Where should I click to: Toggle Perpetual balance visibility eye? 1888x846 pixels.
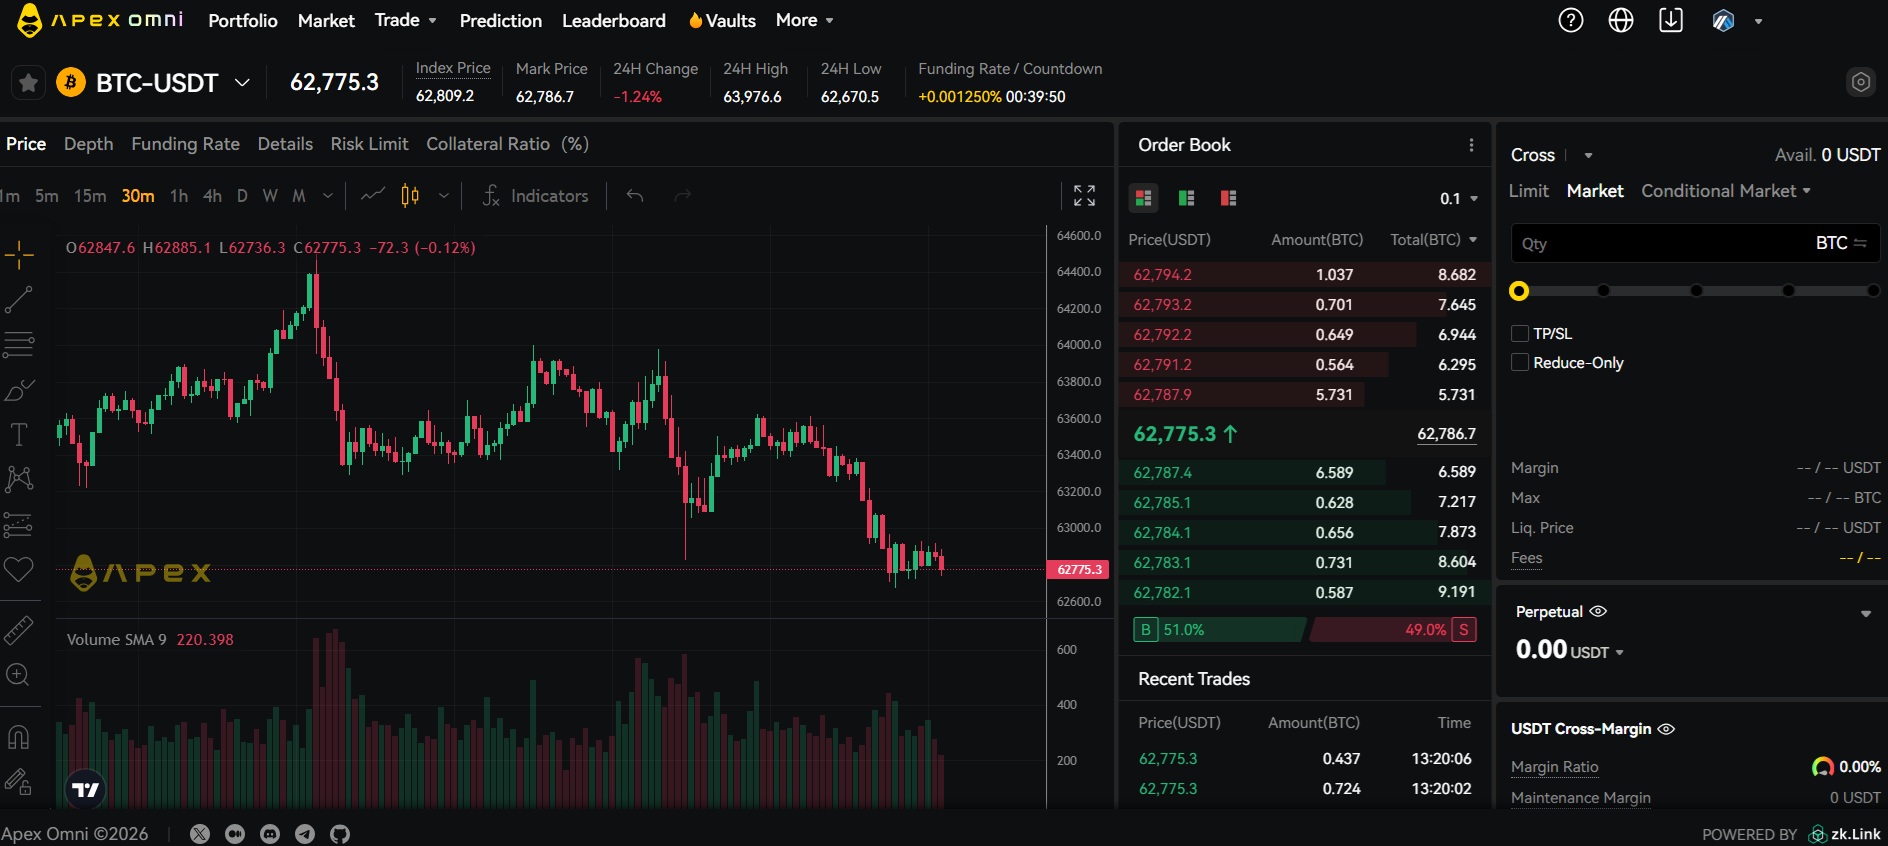click(1598, 611)
